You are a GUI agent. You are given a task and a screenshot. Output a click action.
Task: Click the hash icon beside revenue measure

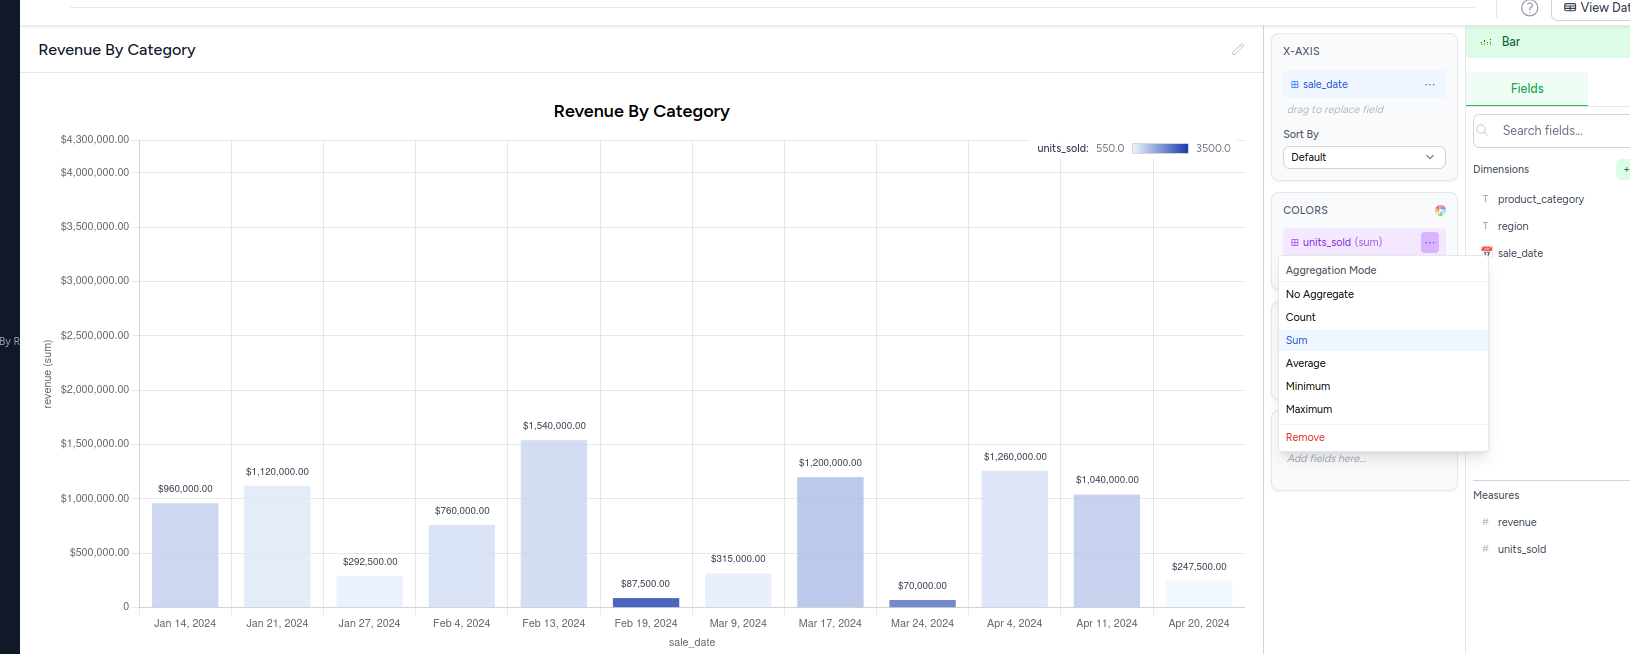[1485, 522]
